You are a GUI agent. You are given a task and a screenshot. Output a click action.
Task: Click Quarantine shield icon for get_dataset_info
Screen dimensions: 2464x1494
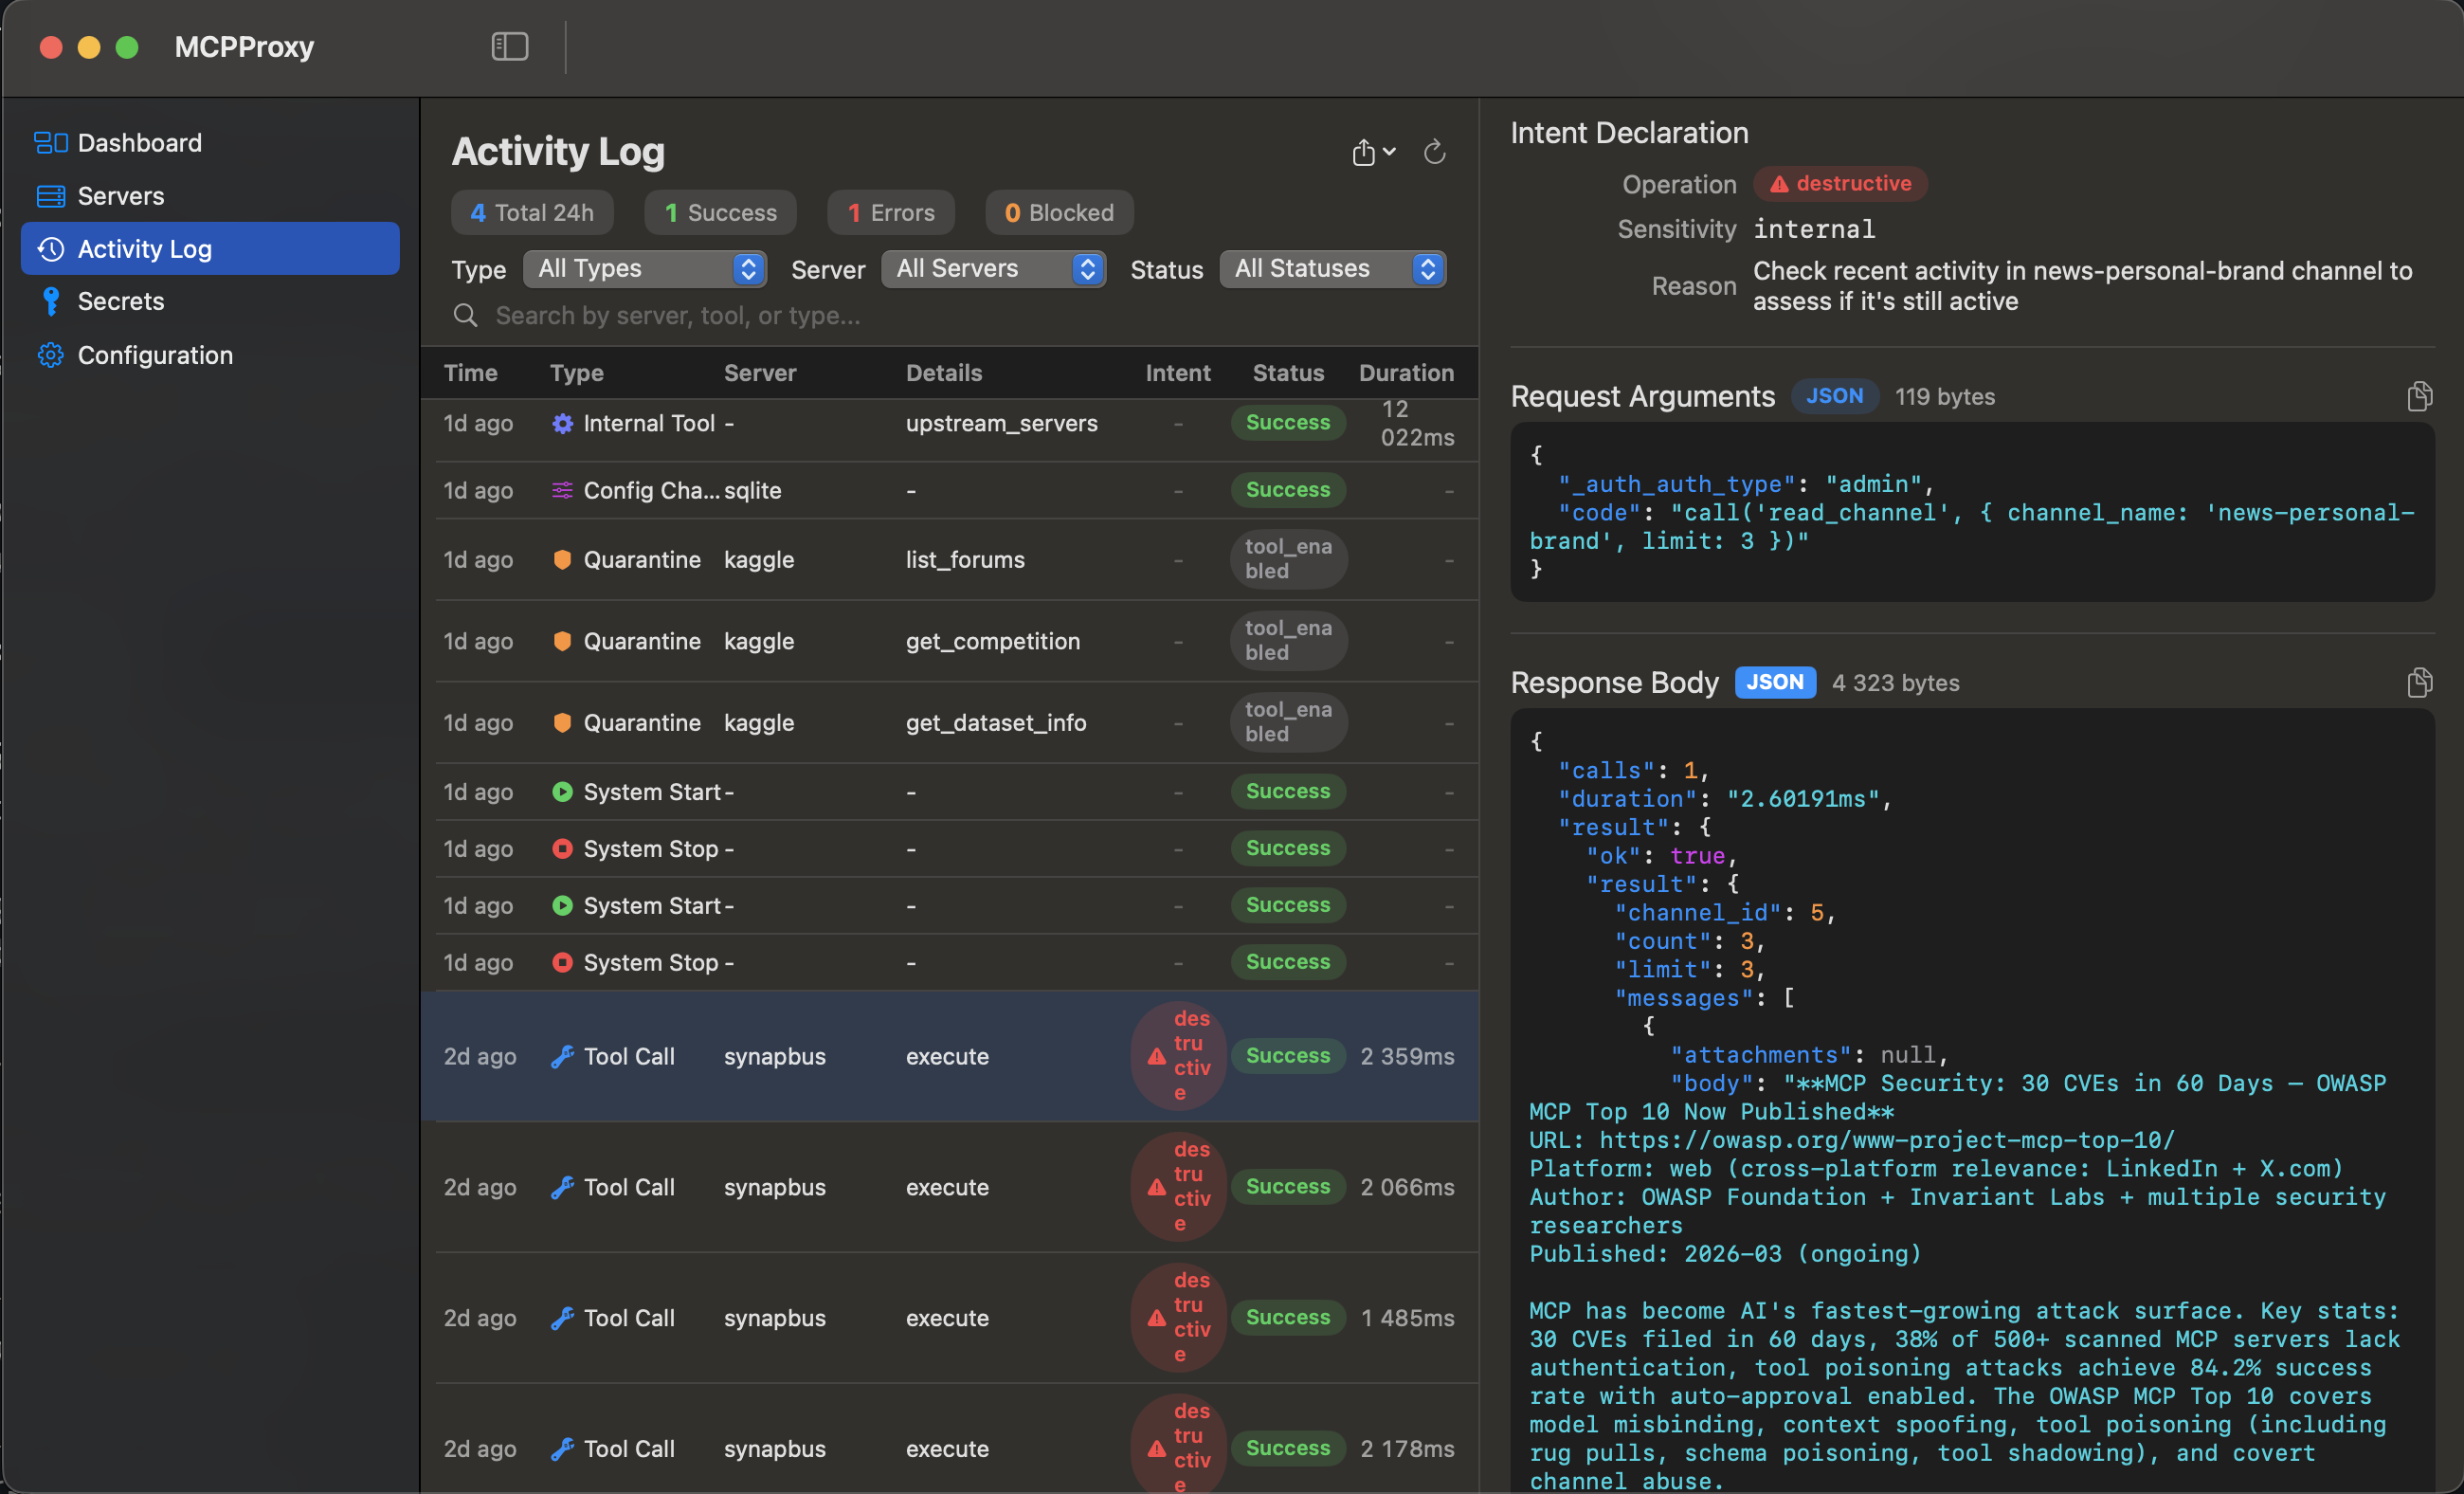click(563, 723)
